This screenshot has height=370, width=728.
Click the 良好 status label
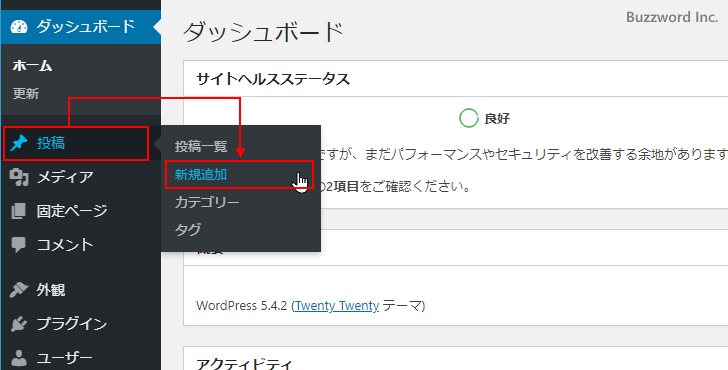tap(497, 118)
